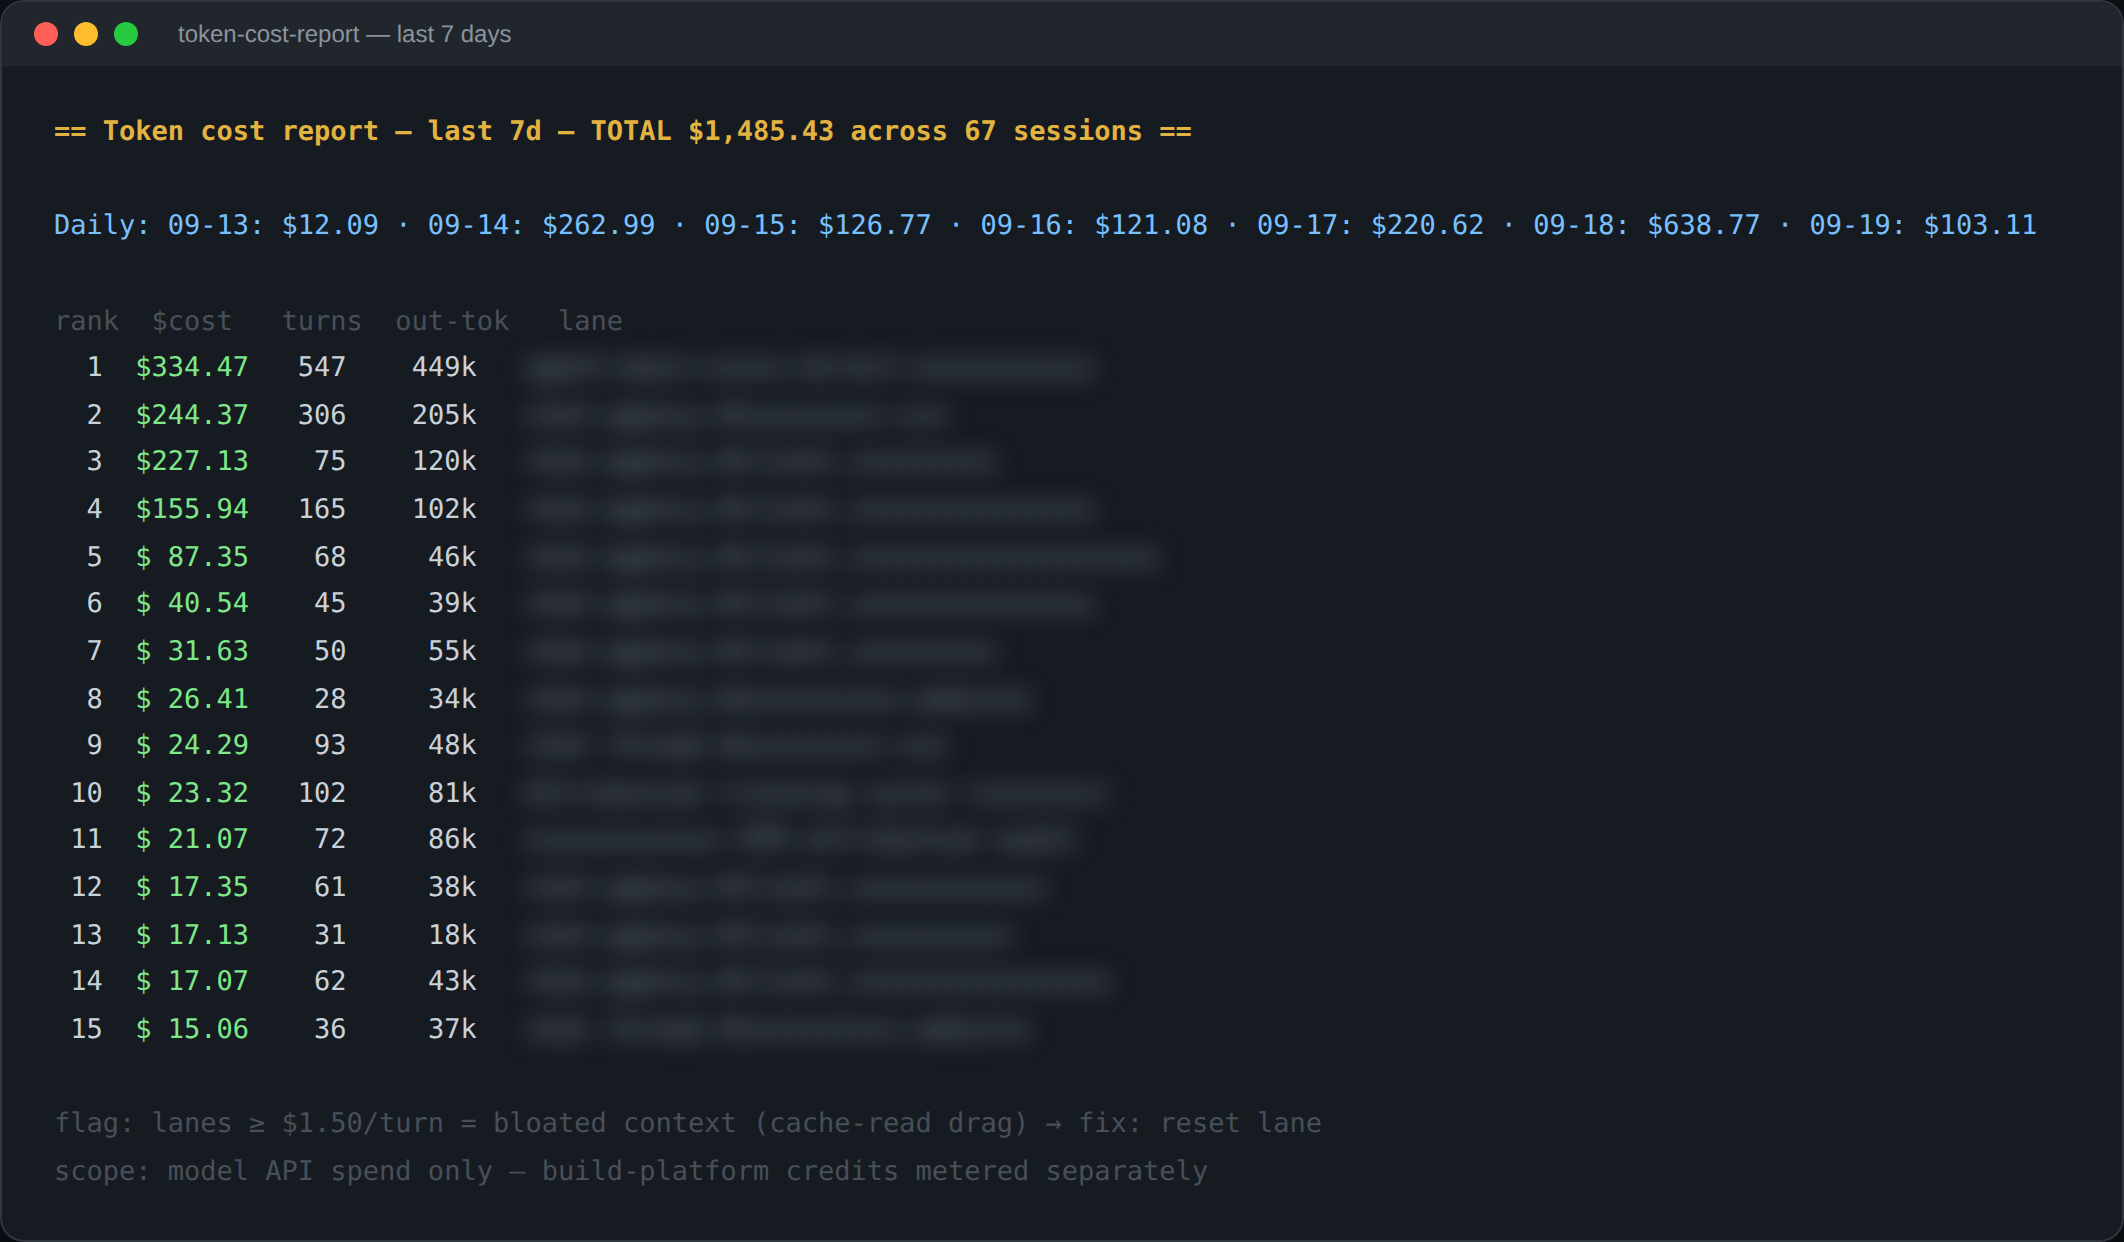
Task: Click the 205k out-tok value
Action: pos(444,415)
